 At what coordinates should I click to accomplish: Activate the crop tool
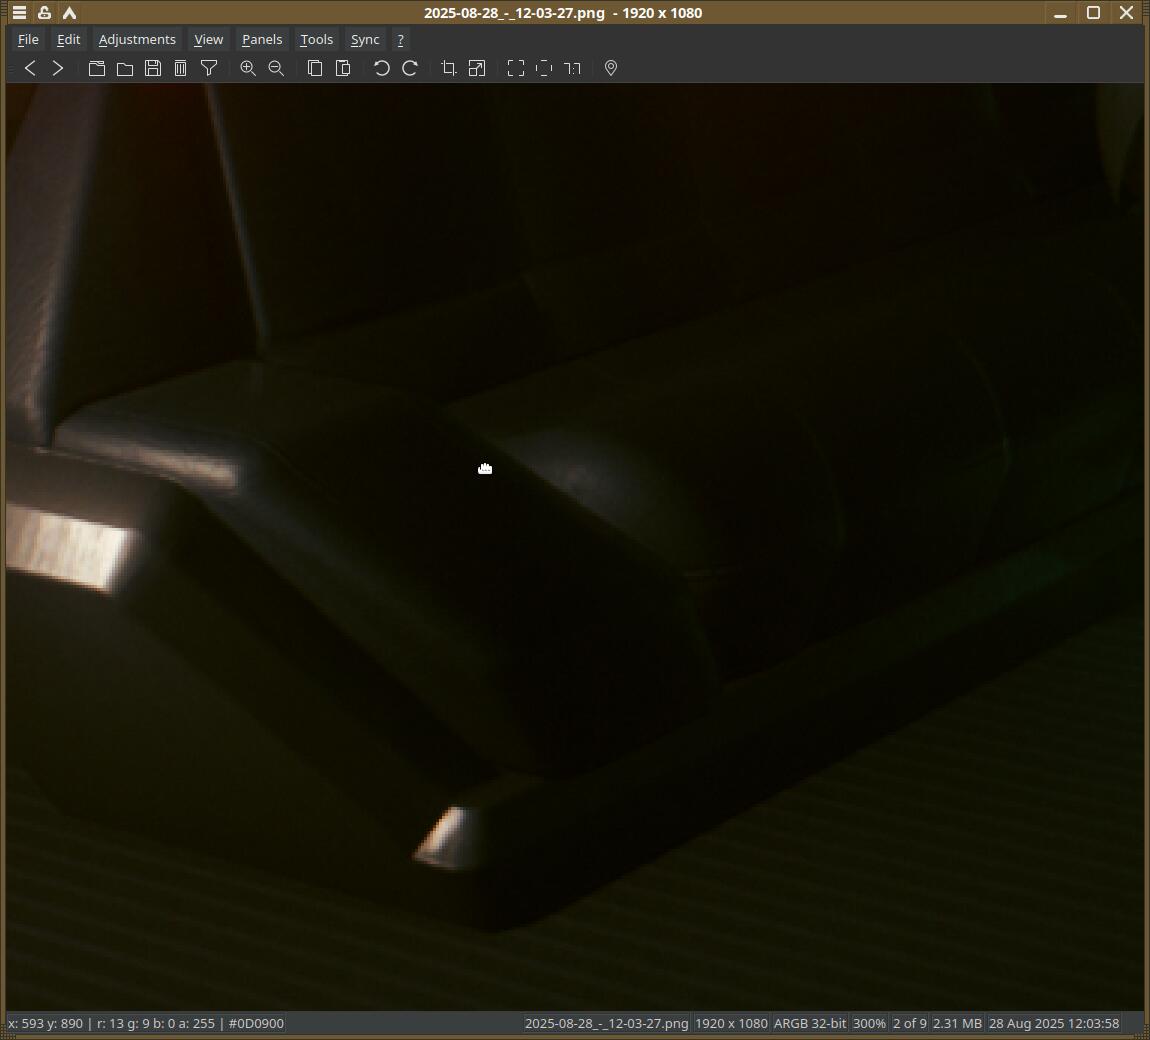tap(449, 68)
